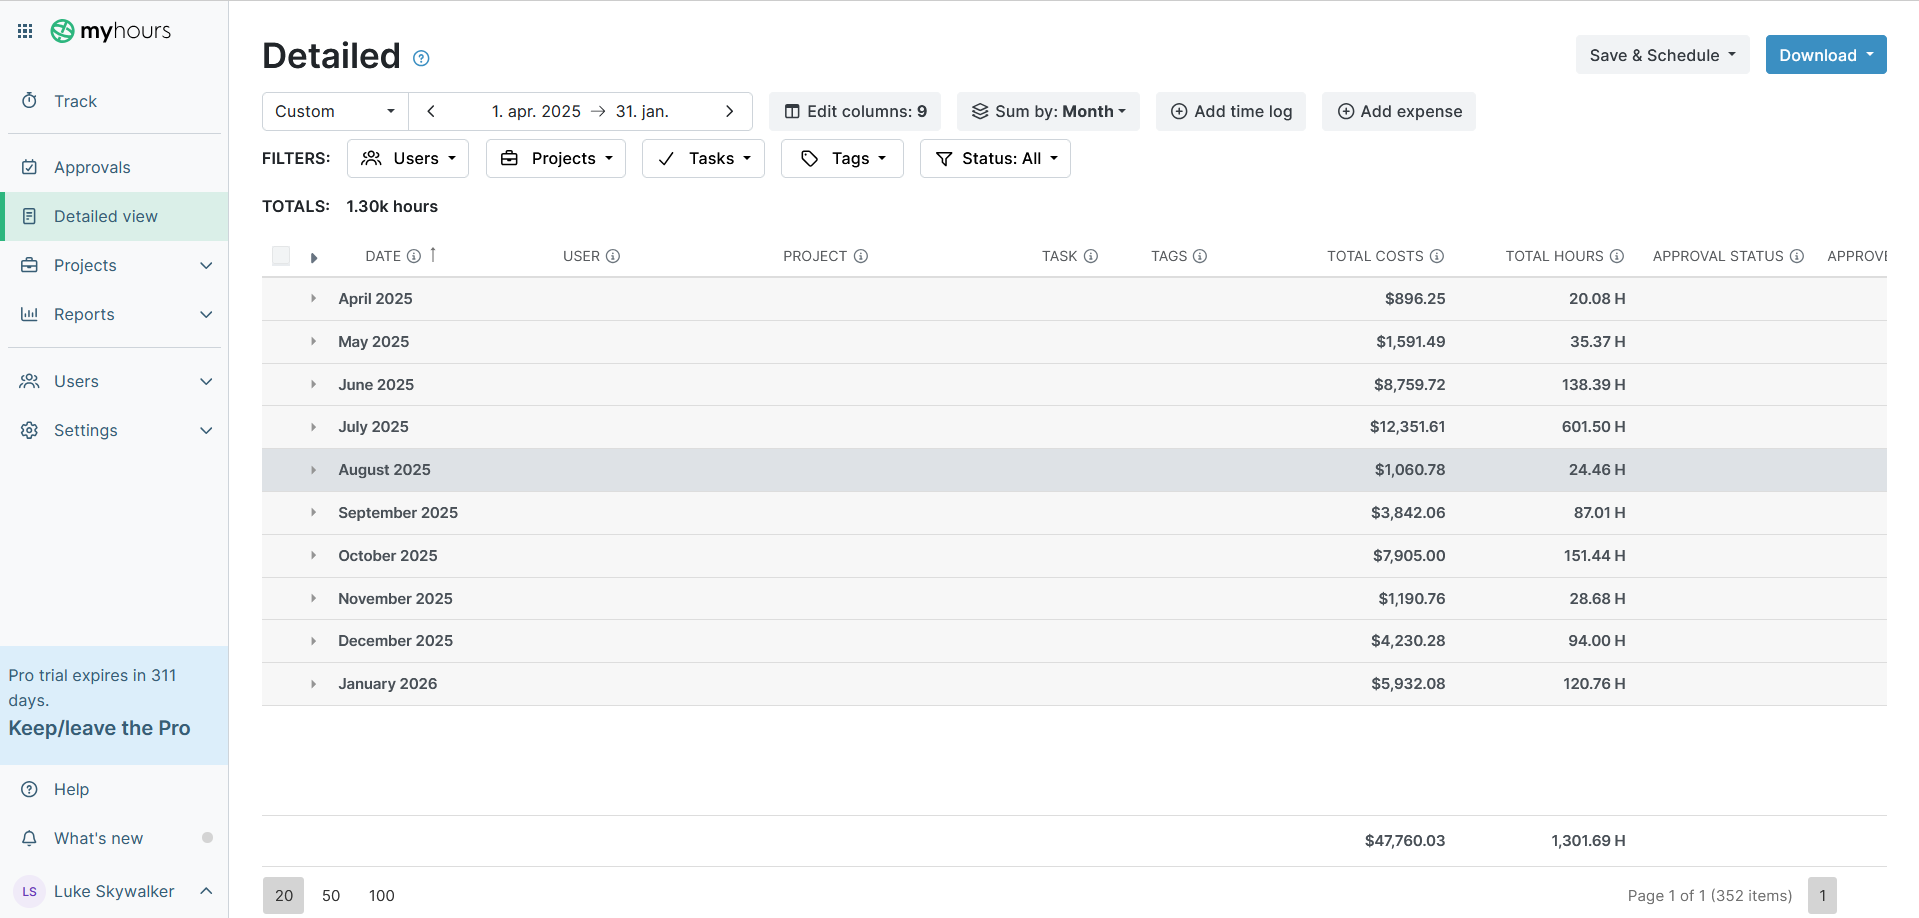
Task: Click the Settings gear sidebar icon
Action: (30, 430)
